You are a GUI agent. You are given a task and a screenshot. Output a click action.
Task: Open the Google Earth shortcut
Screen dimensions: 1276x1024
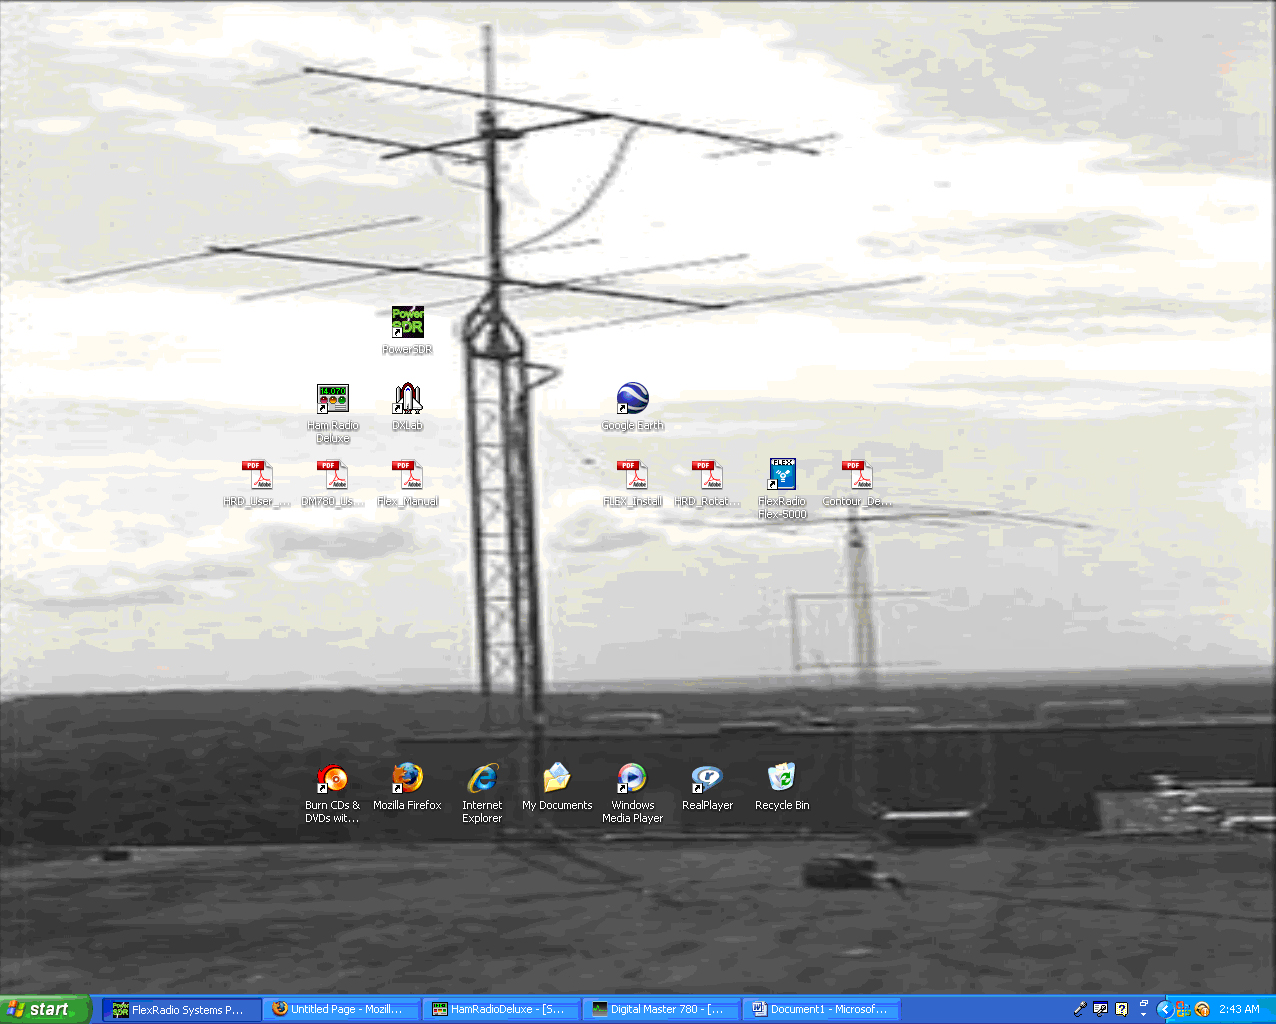(x=632, y=399)
